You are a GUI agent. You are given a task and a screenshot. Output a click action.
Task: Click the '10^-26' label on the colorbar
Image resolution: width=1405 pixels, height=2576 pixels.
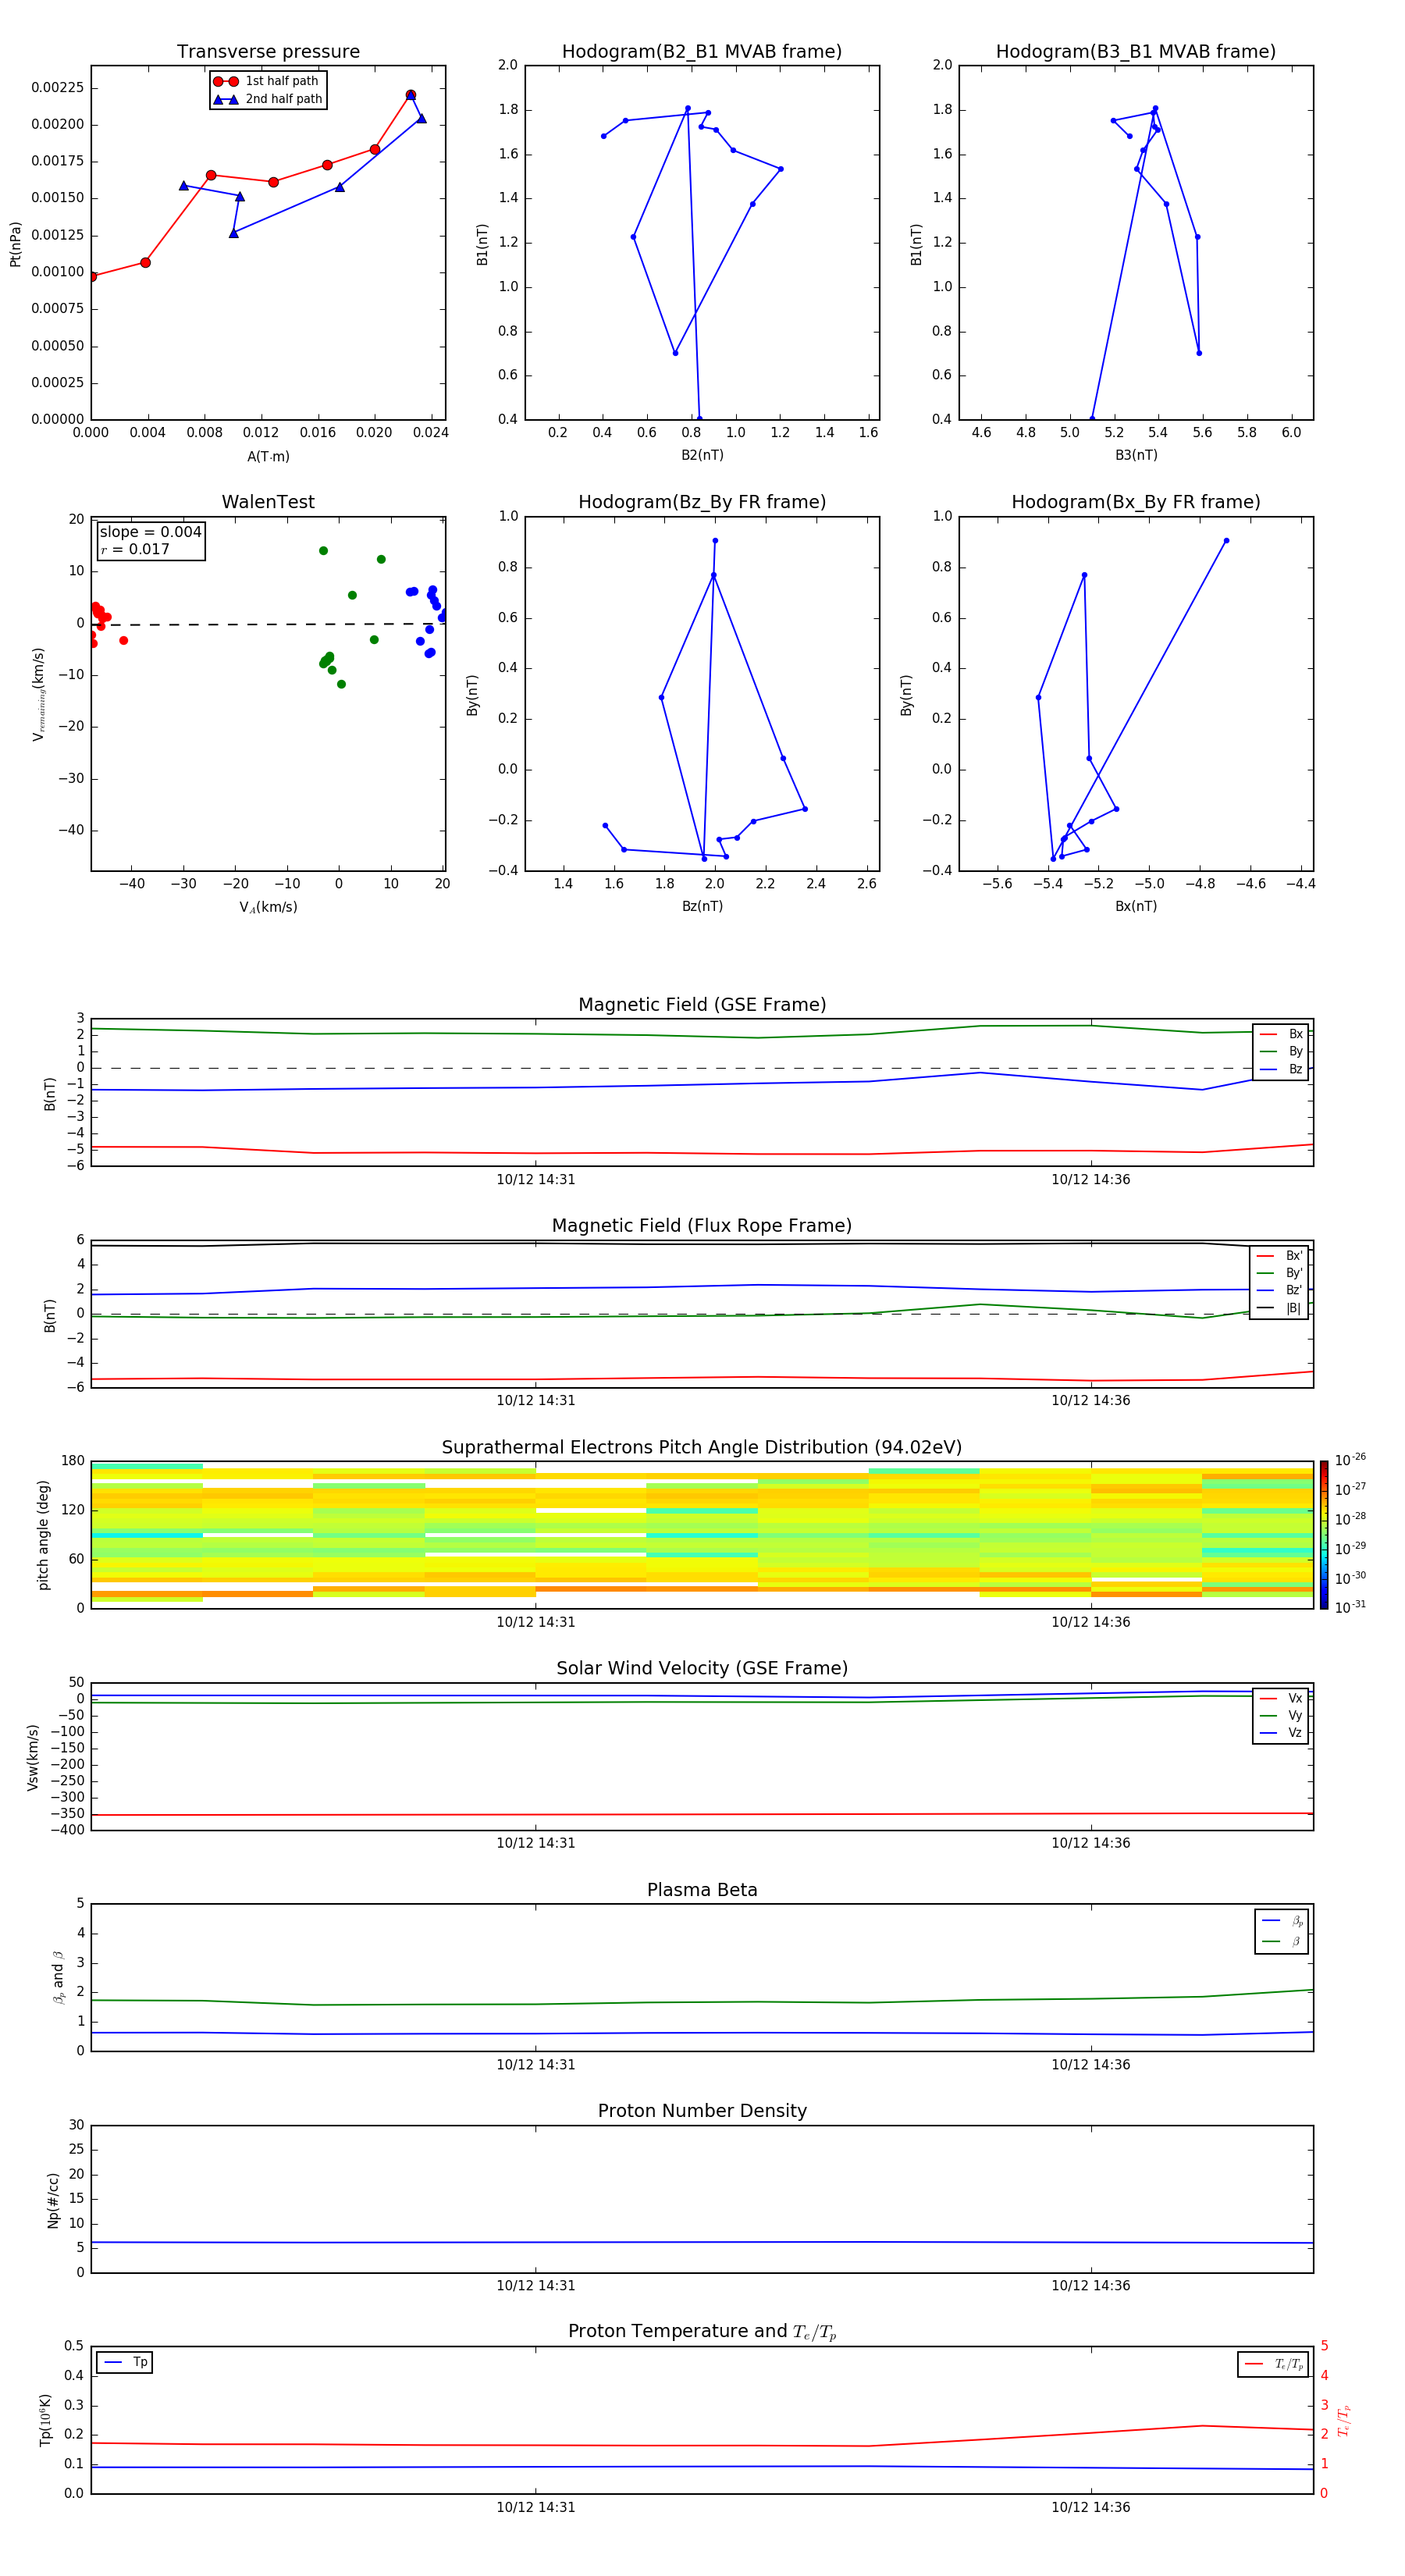point(1350,1460)
